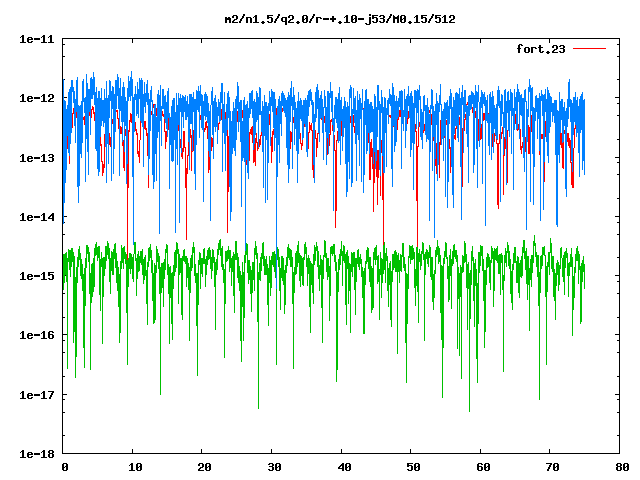Click the plot title m2/n1.5/q2.0 text
Image resolution: width=640 pixels, height=480 pixels.
click(x=340, y=19)
